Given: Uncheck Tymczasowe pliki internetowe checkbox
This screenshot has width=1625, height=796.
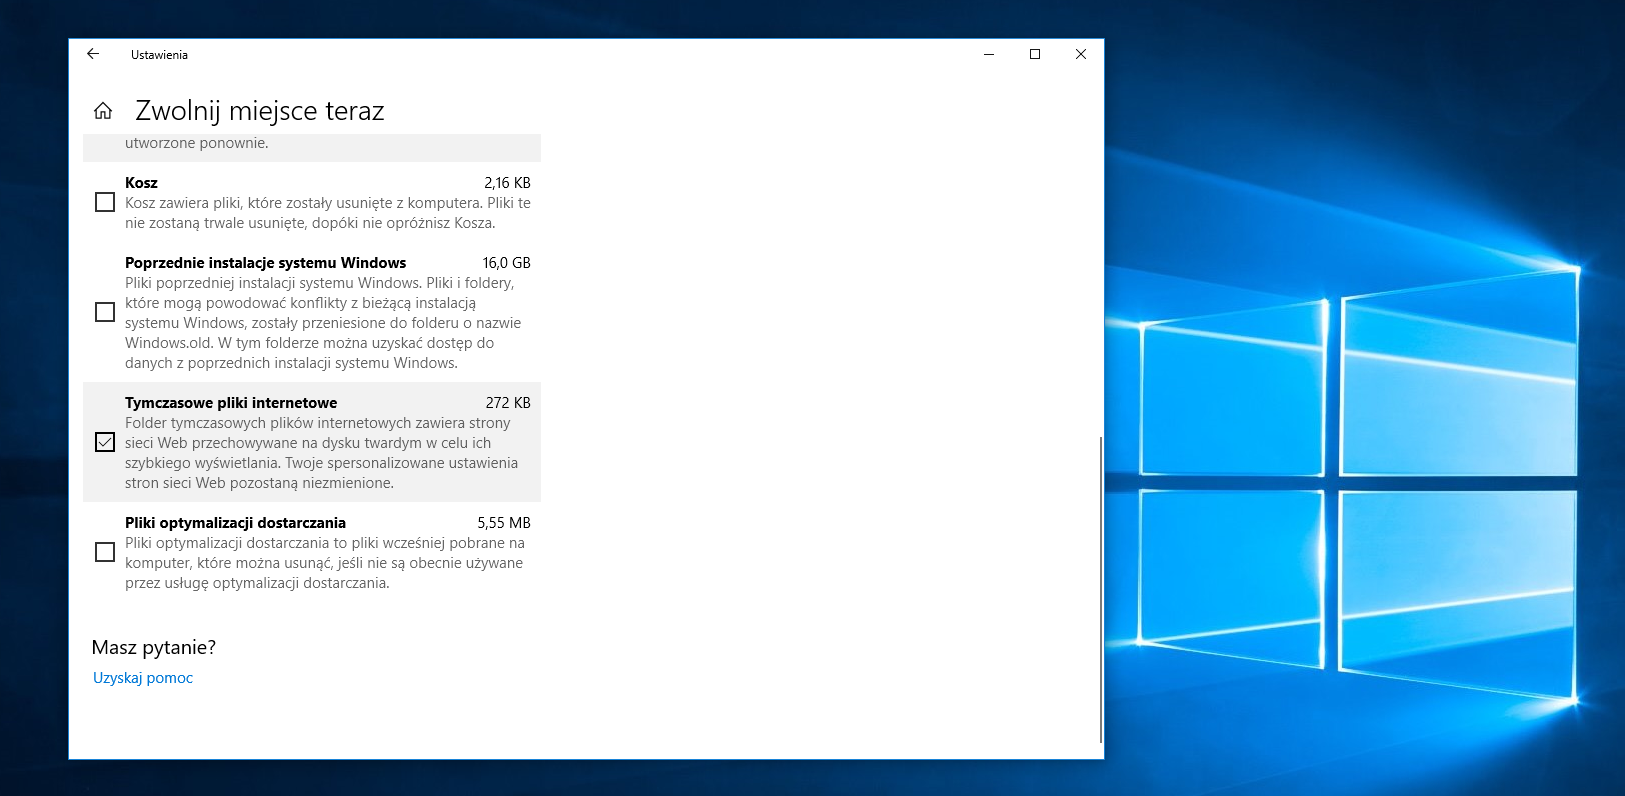Looking at the screenshot, I should (105, 442).
